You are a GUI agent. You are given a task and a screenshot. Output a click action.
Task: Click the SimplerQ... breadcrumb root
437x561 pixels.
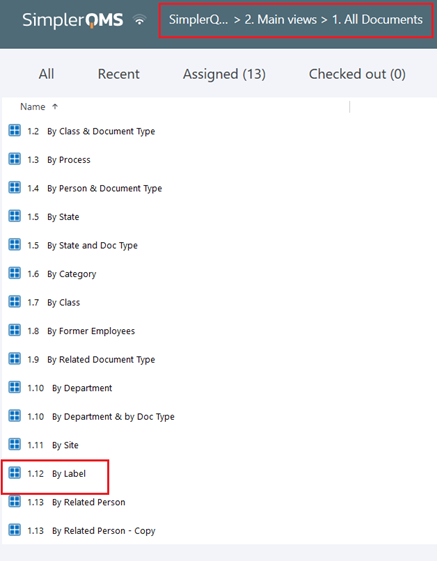198,20
